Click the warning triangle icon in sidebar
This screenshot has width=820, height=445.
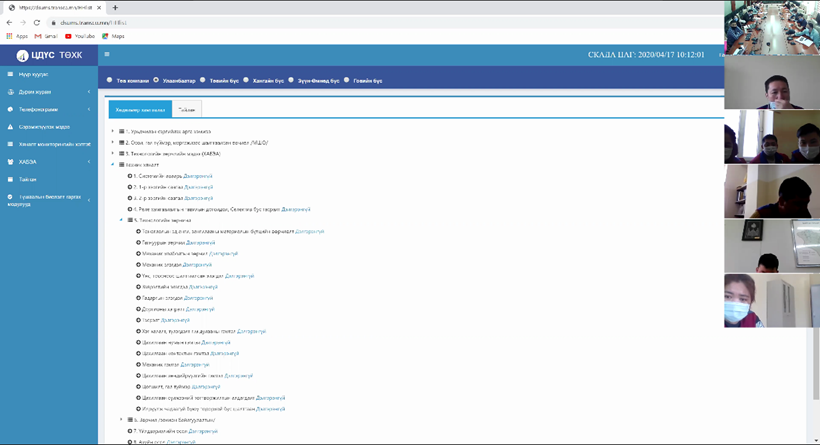(11, 127)
